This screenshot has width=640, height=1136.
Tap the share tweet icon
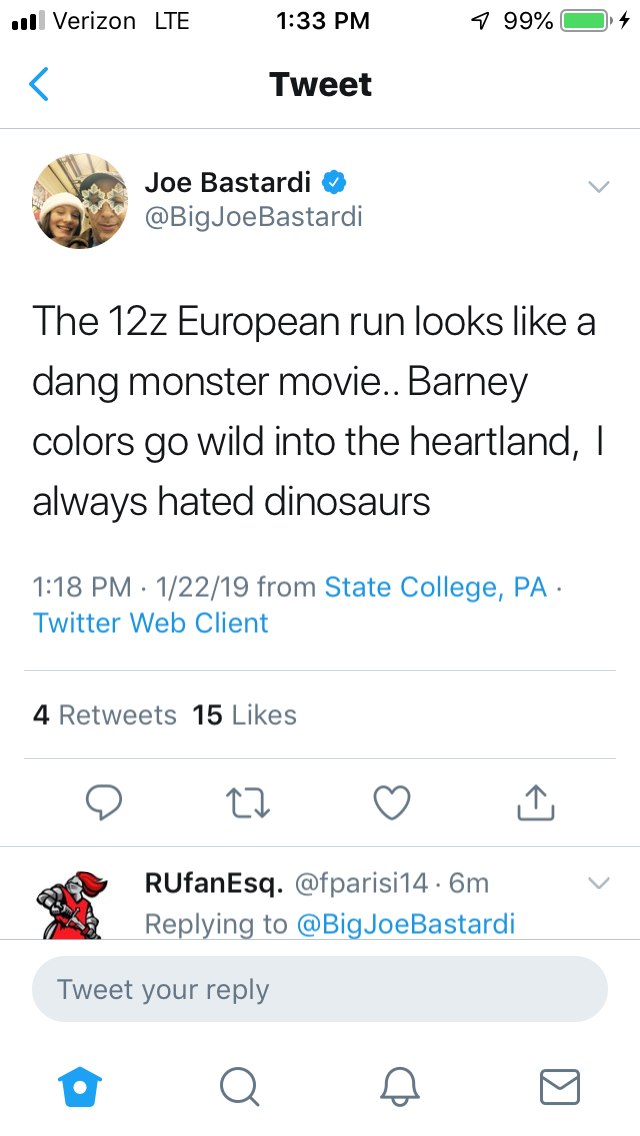[535, 801]
